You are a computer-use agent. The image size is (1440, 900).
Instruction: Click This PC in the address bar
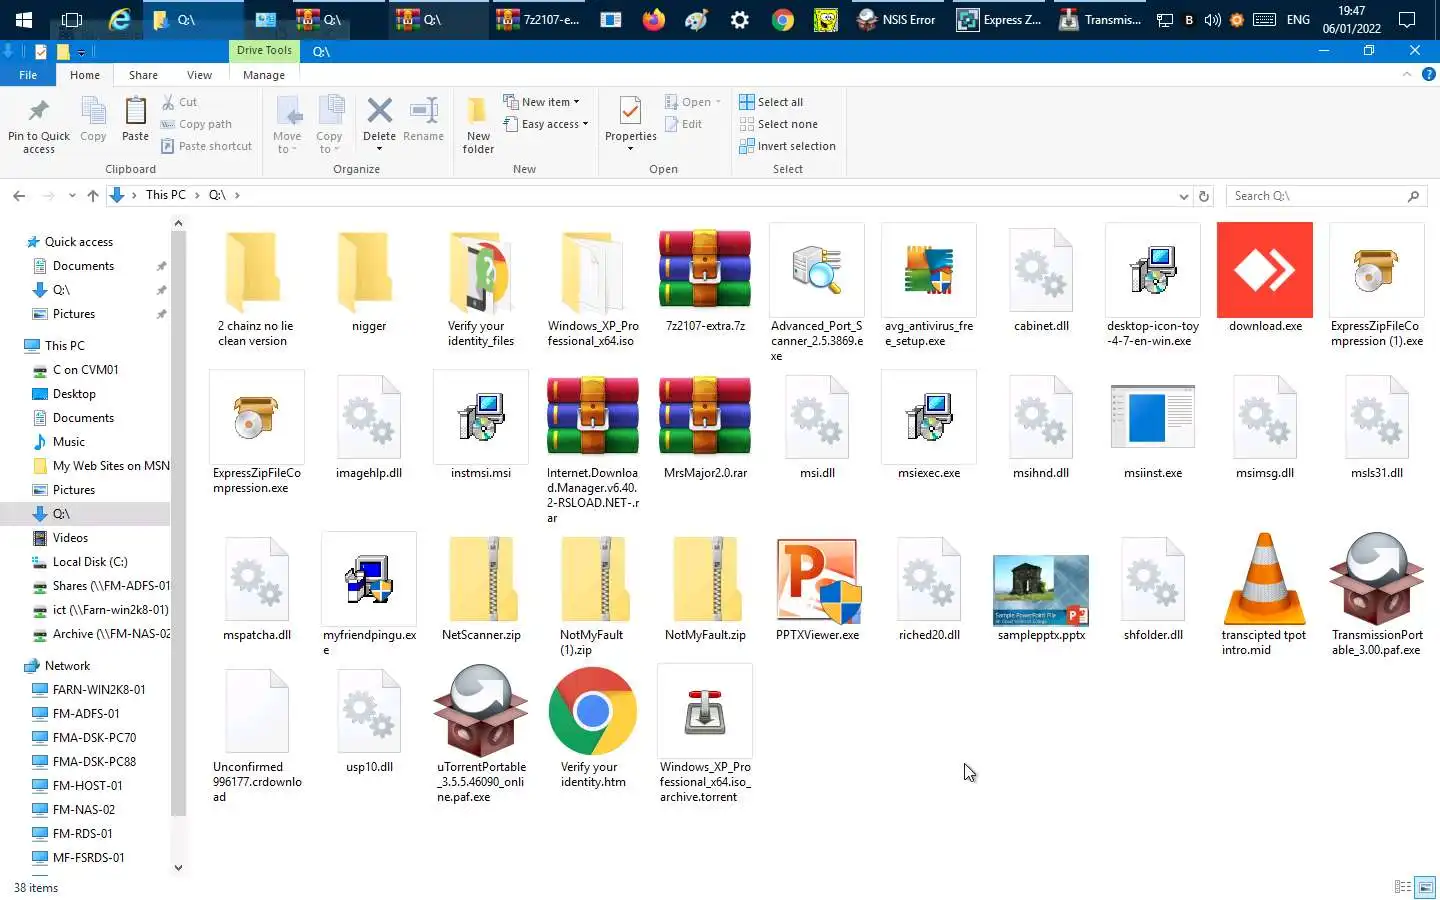(x=166, y=195)
